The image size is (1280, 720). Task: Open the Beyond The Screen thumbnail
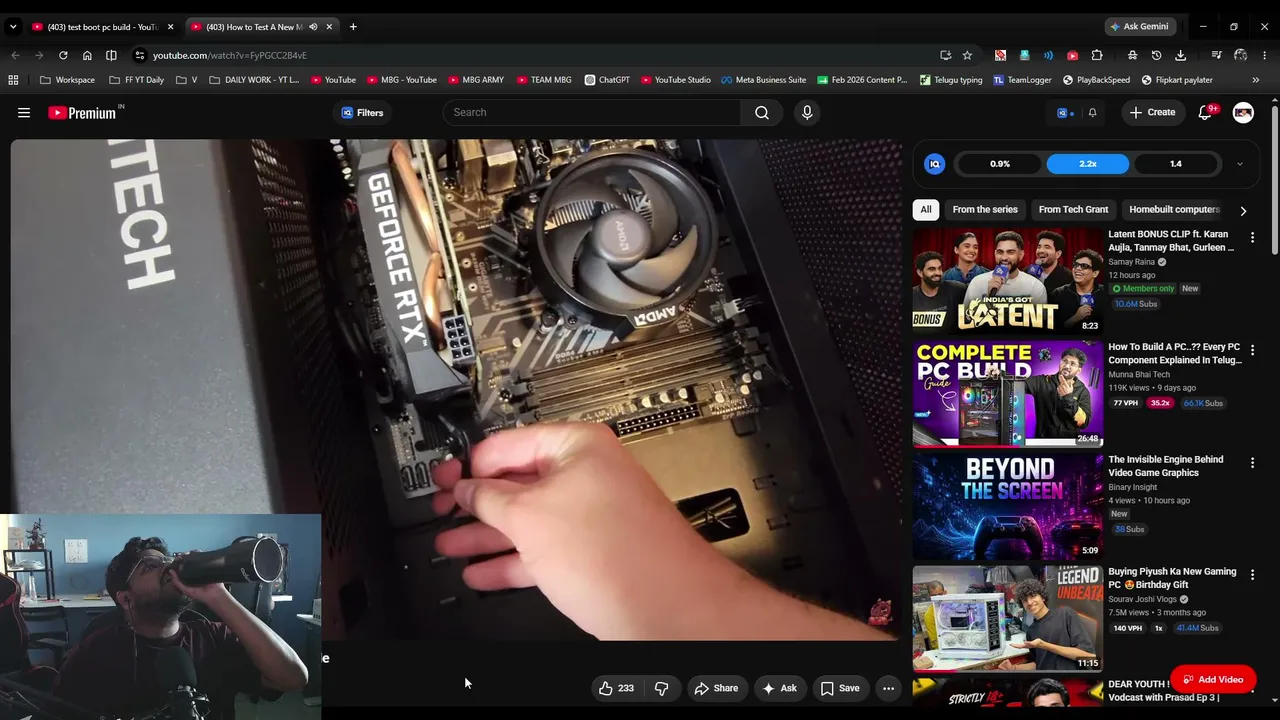(1007, 506)
